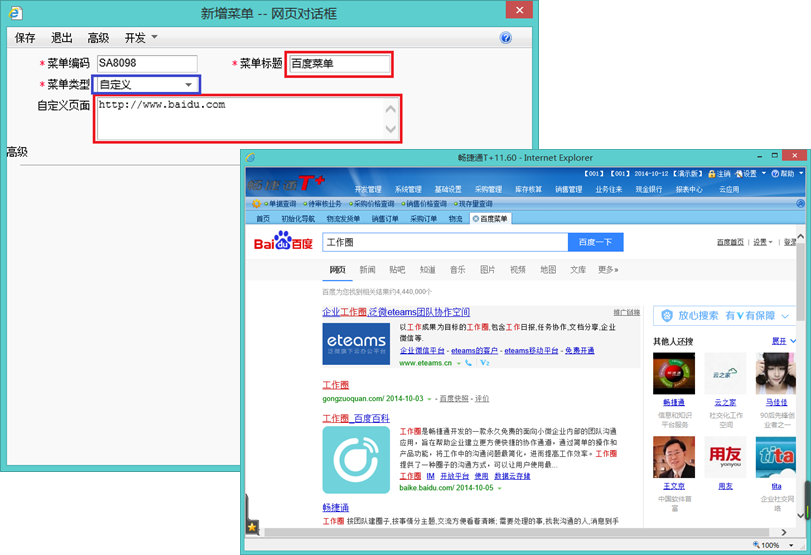The width and height of the screenshot is (811, 555).
Task: Expand the 放心搜索 banner chevron
Action: pos(785,316)
